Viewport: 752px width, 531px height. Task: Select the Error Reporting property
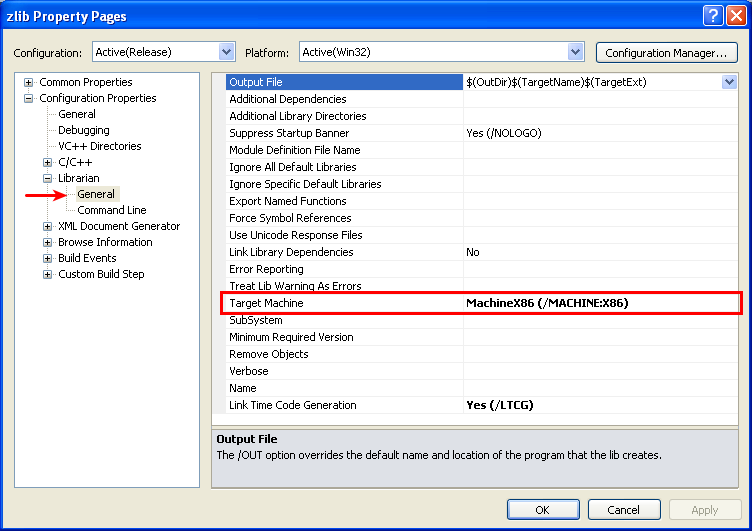[266, 270]
